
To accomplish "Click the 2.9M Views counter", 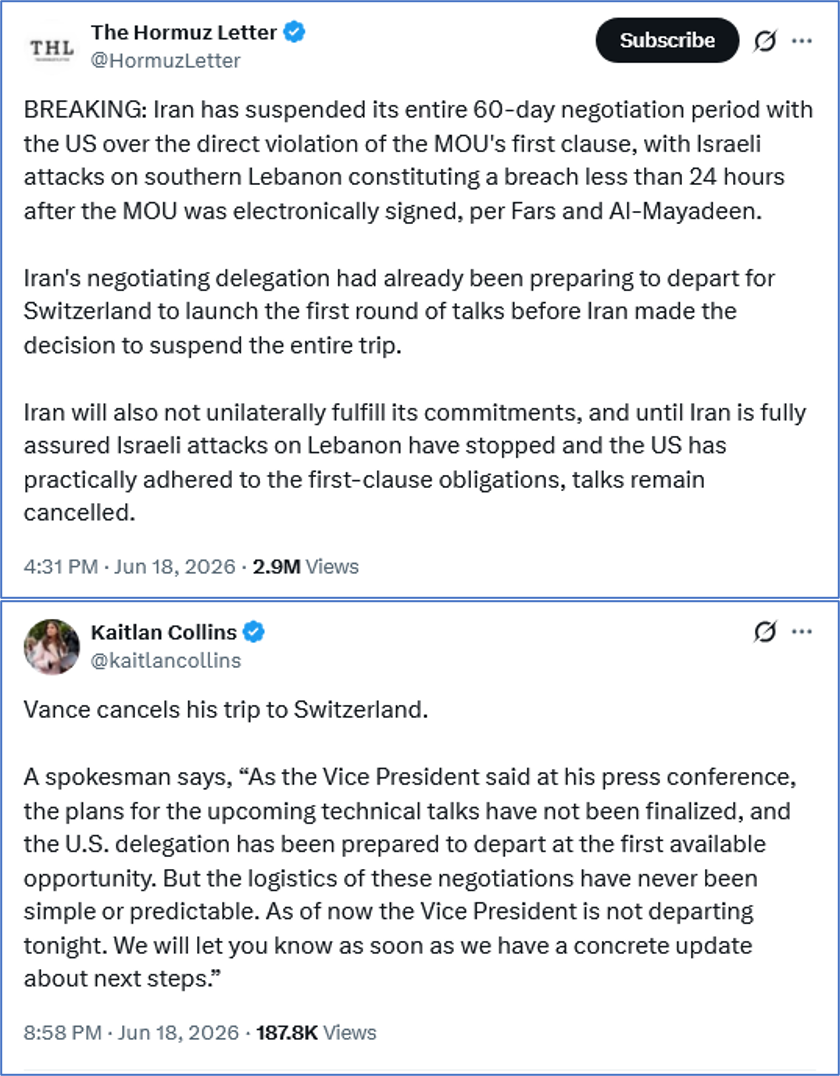I will click(306, 567).
